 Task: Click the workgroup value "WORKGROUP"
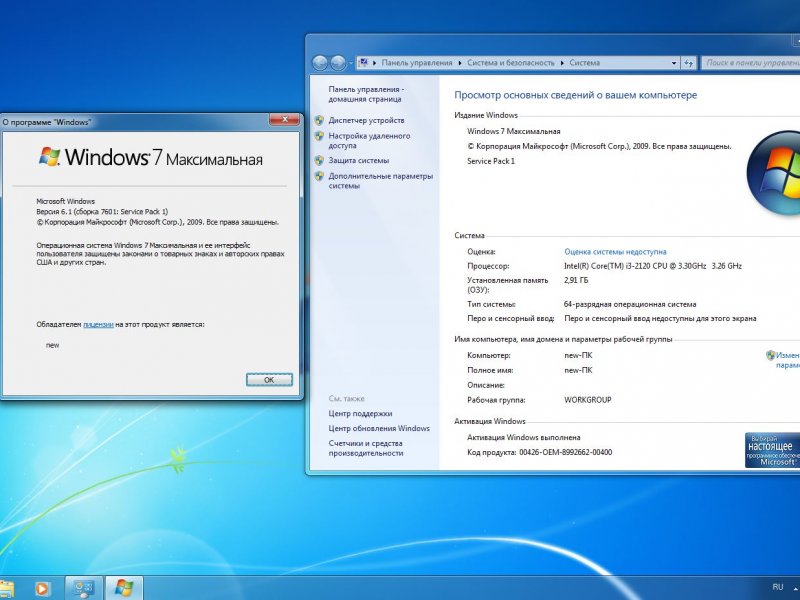pyautogui.click(x=588, y=400)
